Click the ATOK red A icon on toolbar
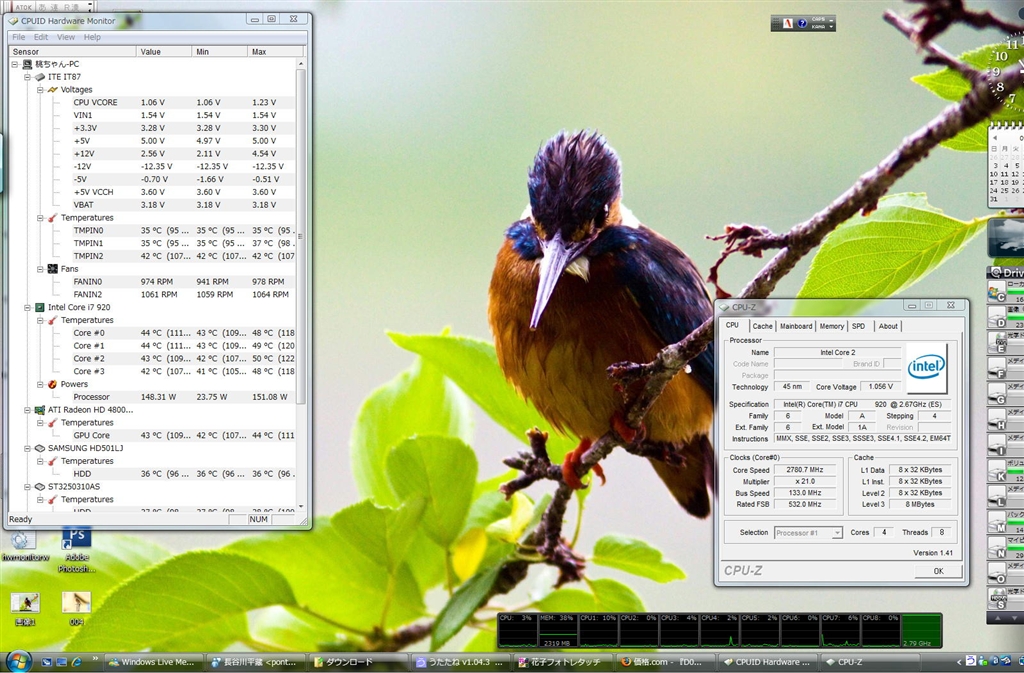 (788, 23)
